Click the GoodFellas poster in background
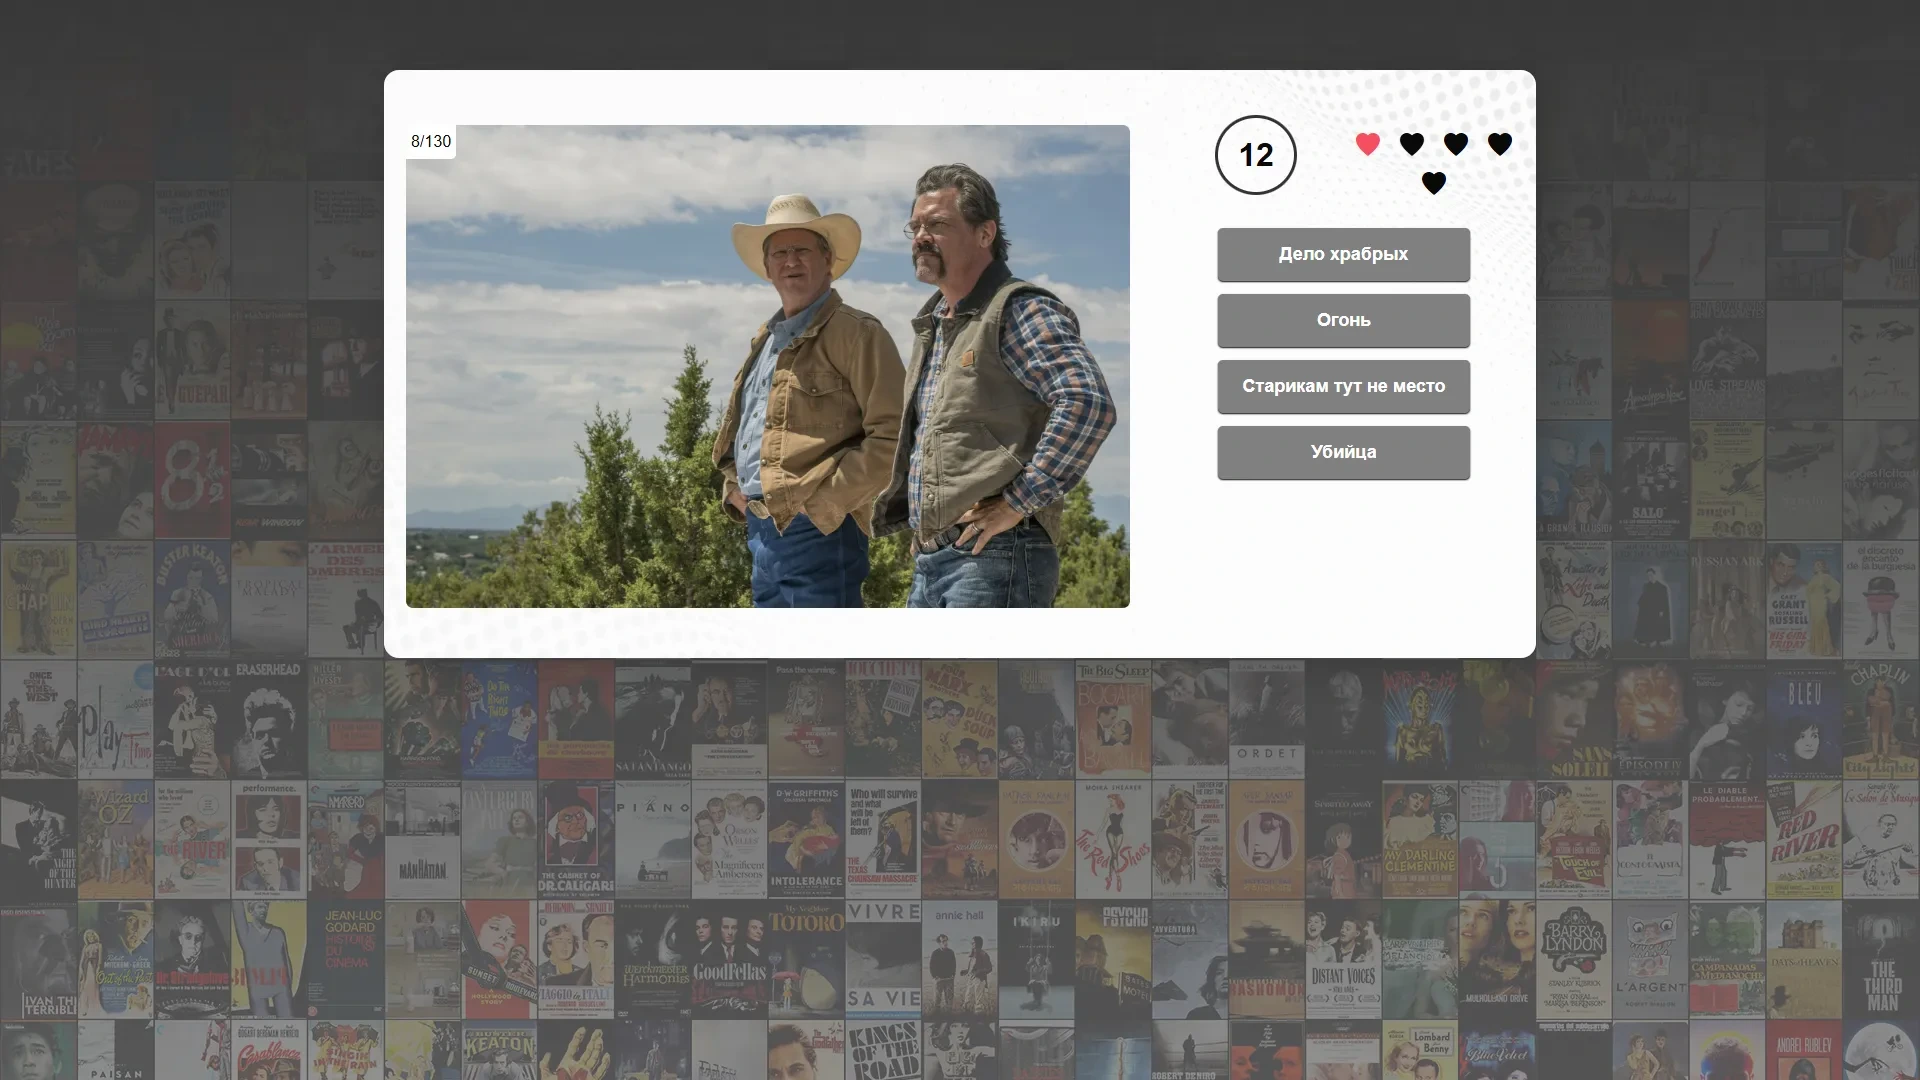 (x=730, y=960)
